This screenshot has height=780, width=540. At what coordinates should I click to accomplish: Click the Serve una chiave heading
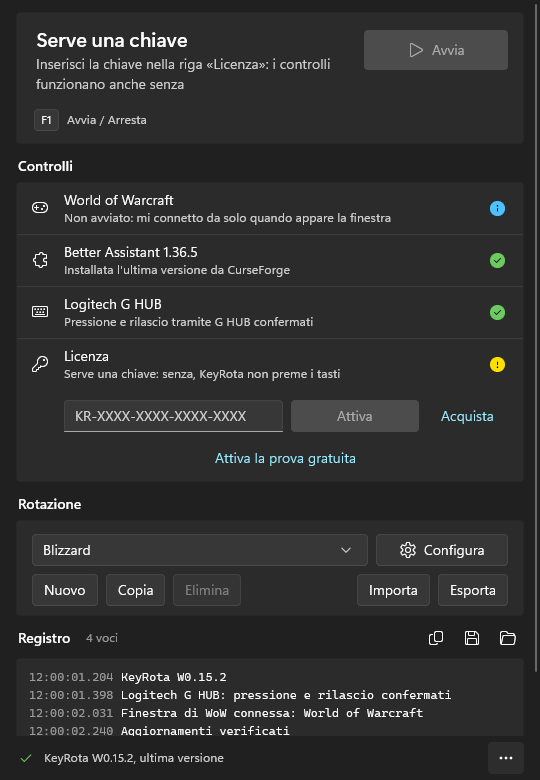click(112, 40)
